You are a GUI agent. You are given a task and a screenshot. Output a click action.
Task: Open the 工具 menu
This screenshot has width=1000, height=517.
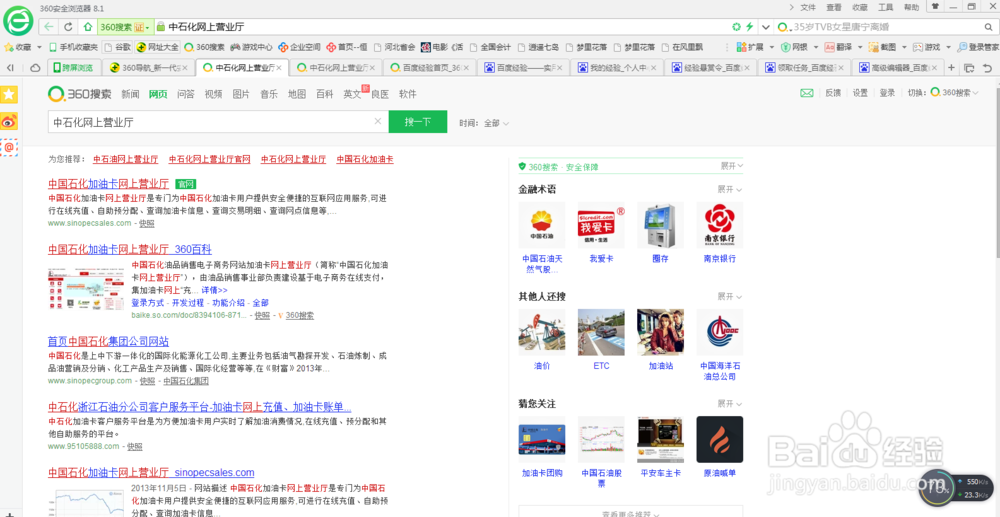click(x=886, y=7)
